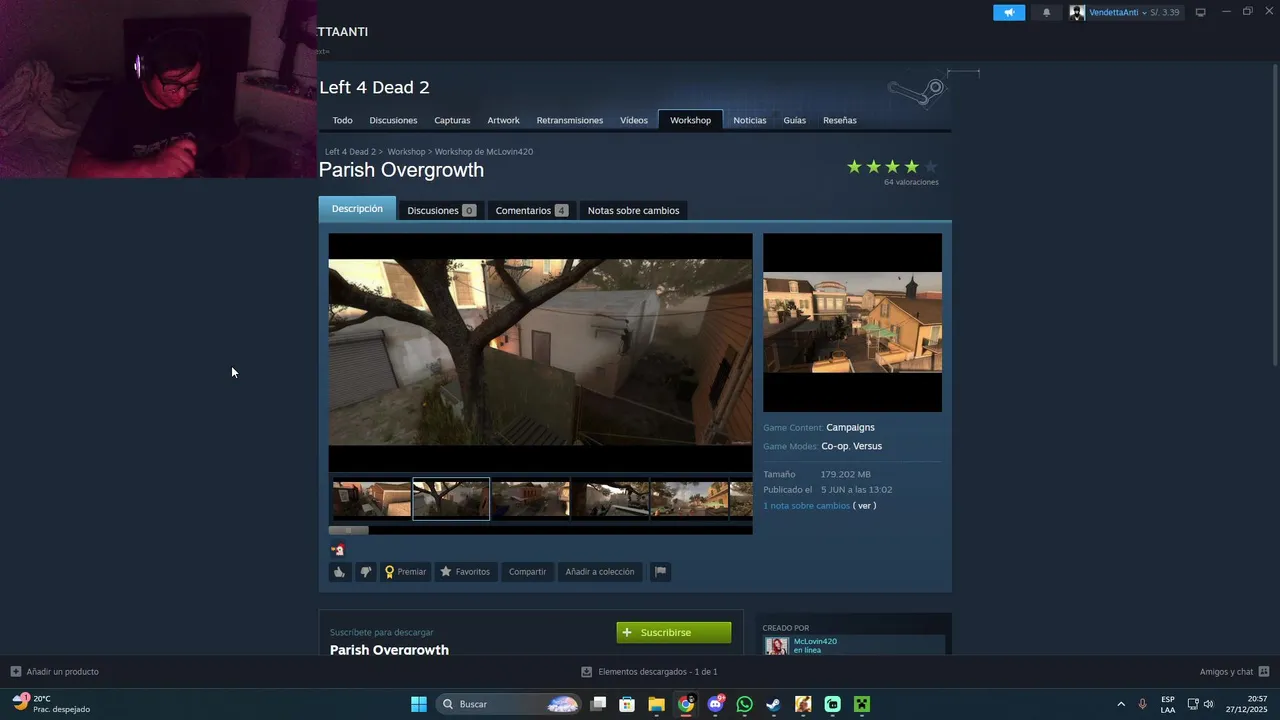Image resolution: width=1280 pixels, height=720 pixels.
Task: Open Chrome from taskbar
Action: pos(686,704)
